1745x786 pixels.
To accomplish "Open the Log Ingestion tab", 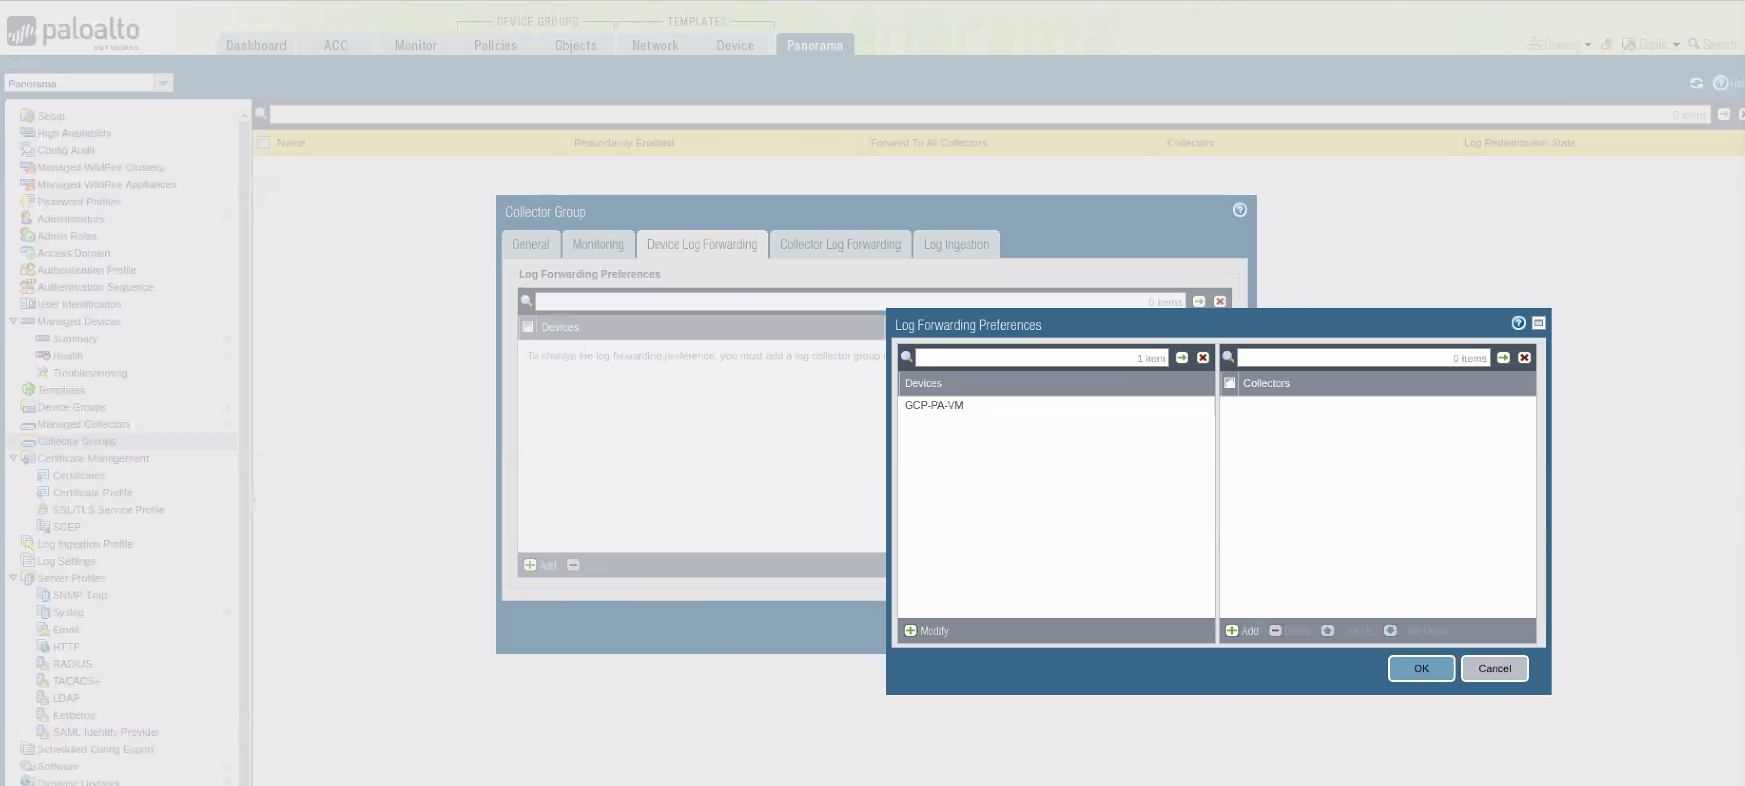I will [x=956, y=245].
